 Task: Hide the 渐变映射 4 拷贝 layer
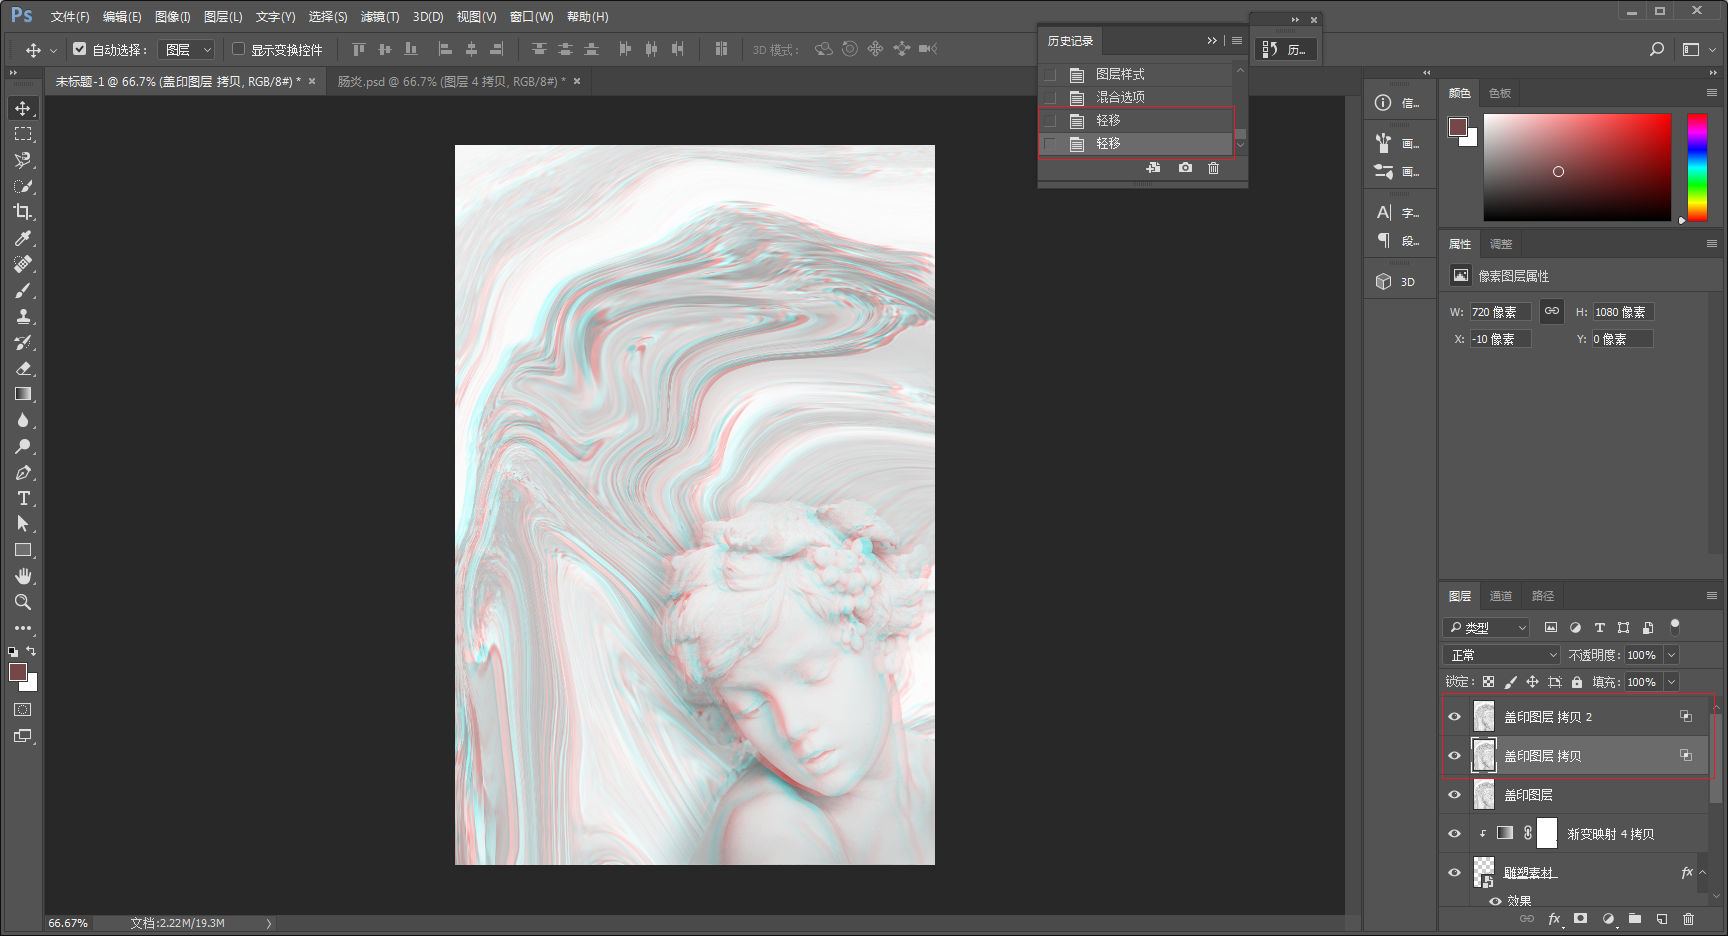click(1455, 834)
